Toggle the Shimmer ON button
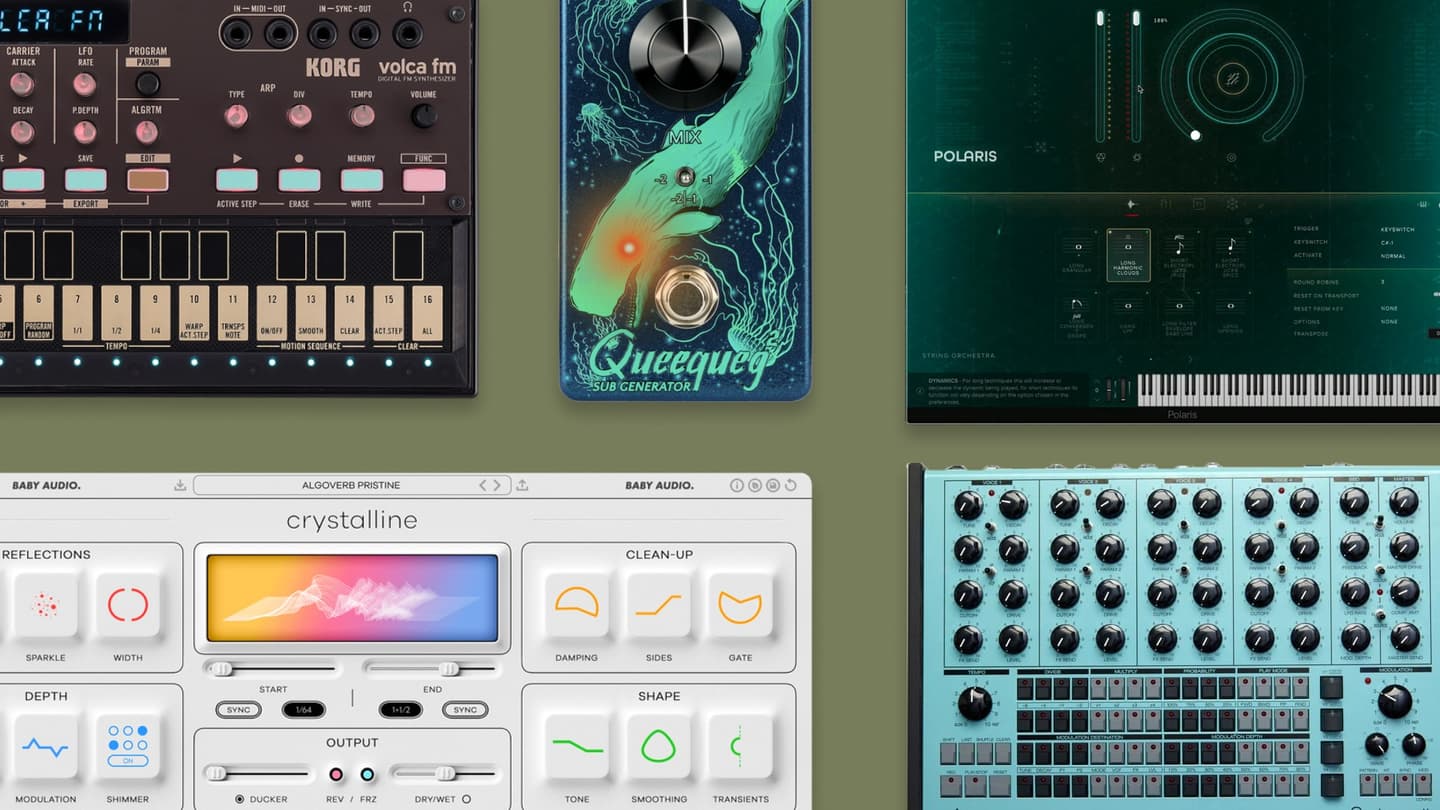This screenshot has height=810, width=1440. pos(128,761)
